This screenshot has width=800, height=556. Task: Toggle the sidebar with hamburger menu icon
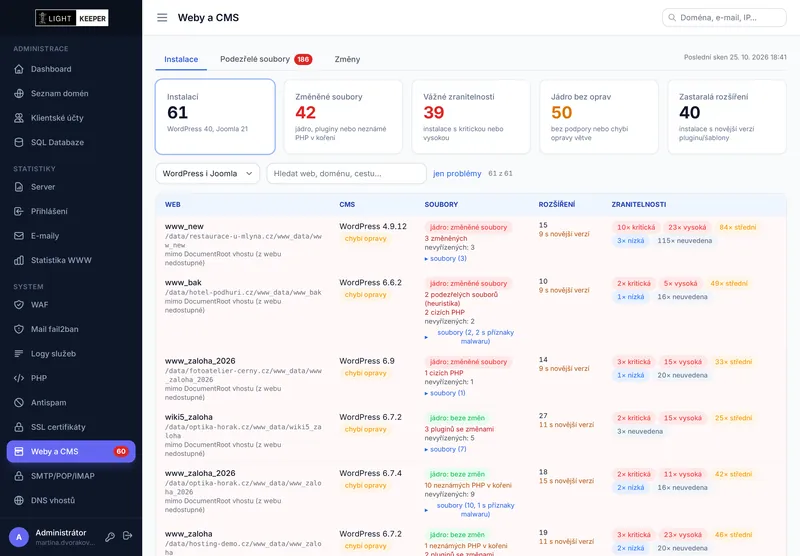pos(162,18)
